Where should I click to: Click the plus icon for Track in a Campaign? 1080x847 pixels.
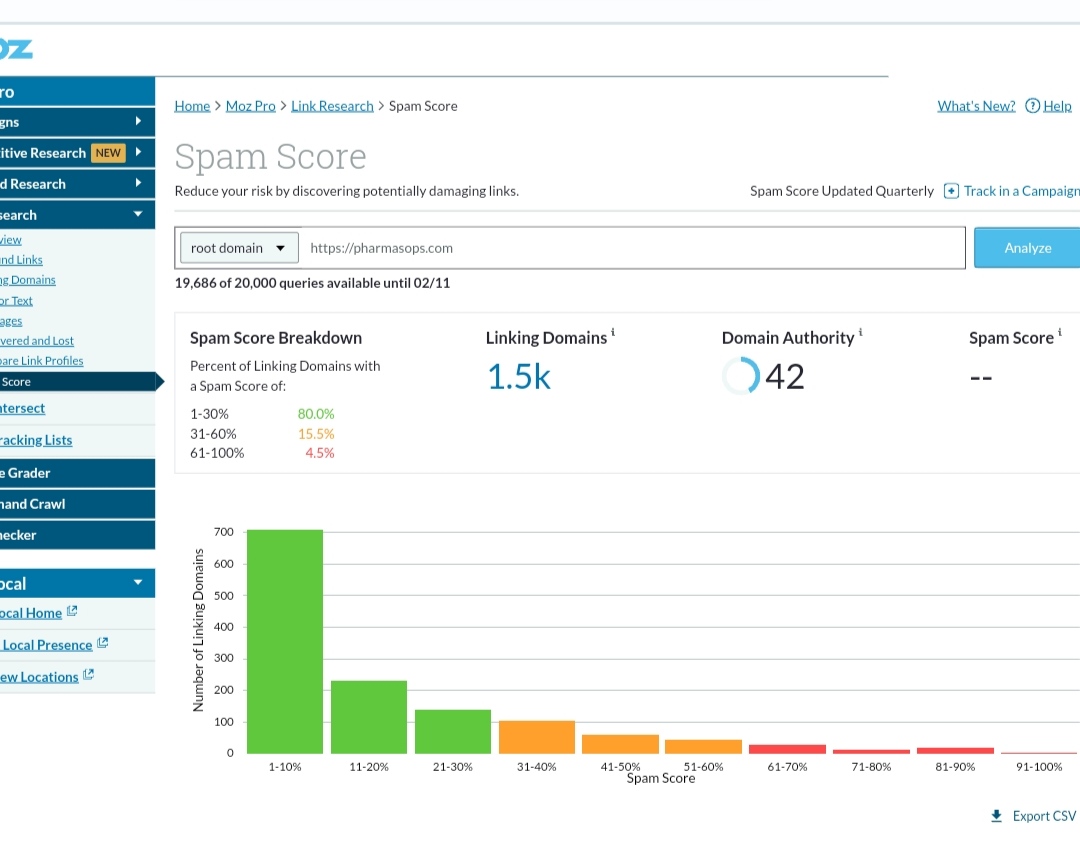click(x=952, y=190)
